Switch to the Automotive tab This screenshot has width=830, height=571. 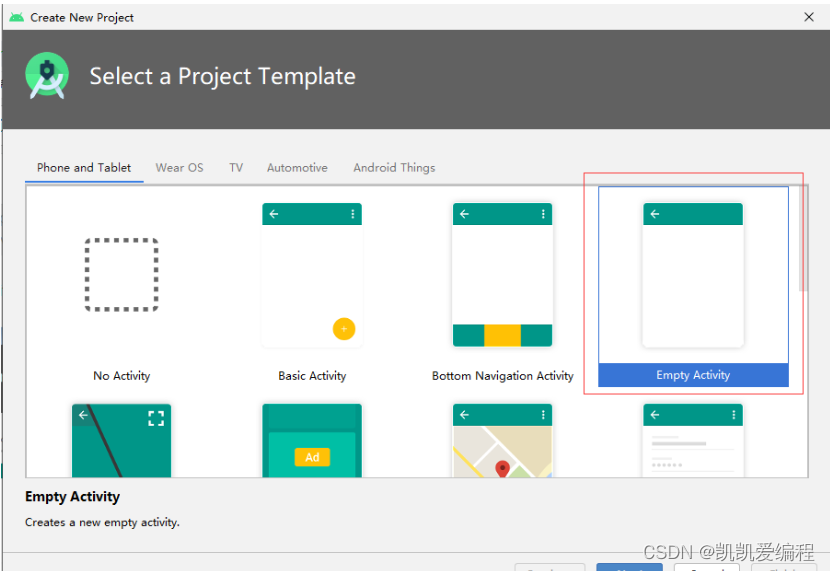297,168
